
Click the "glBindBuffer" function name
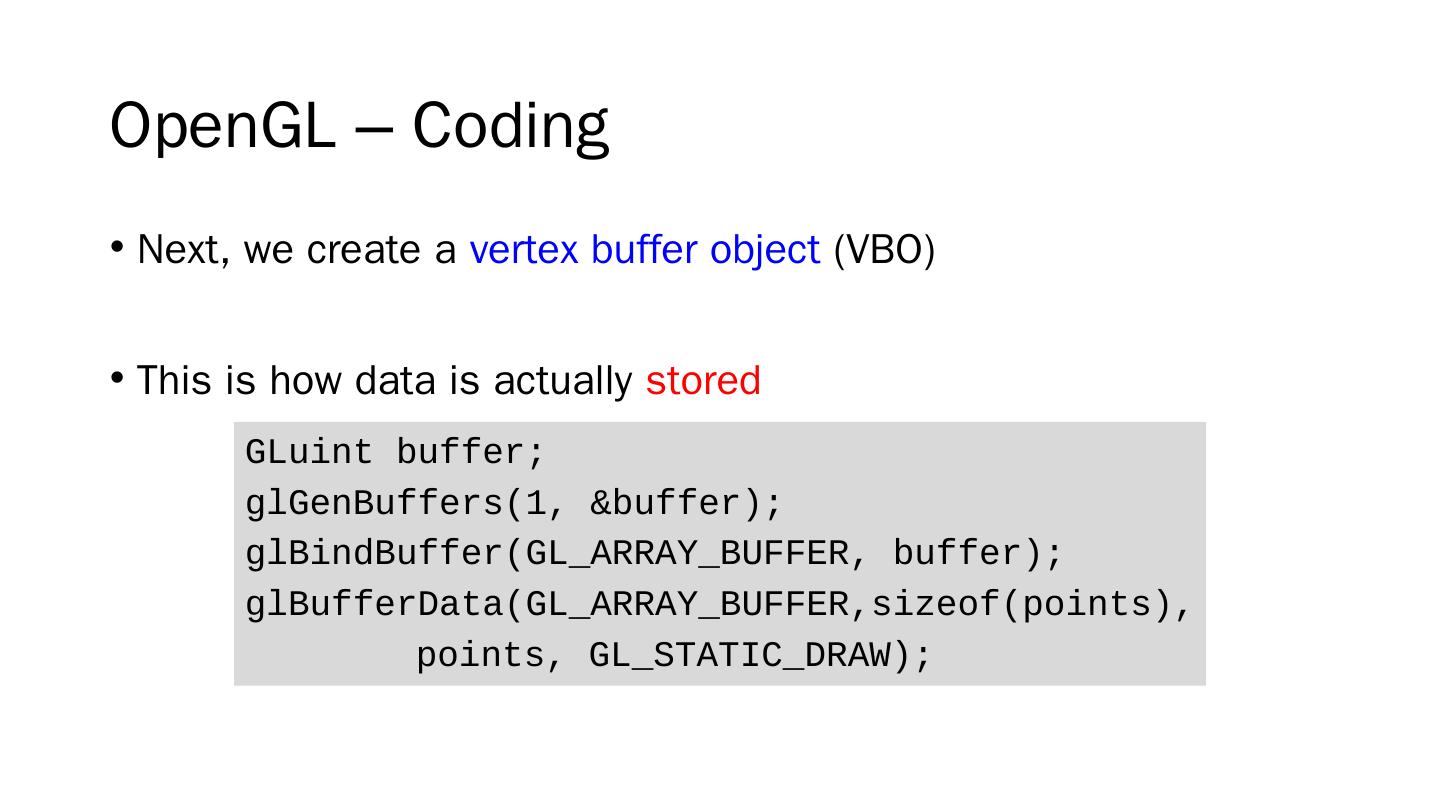pos(375,554)
